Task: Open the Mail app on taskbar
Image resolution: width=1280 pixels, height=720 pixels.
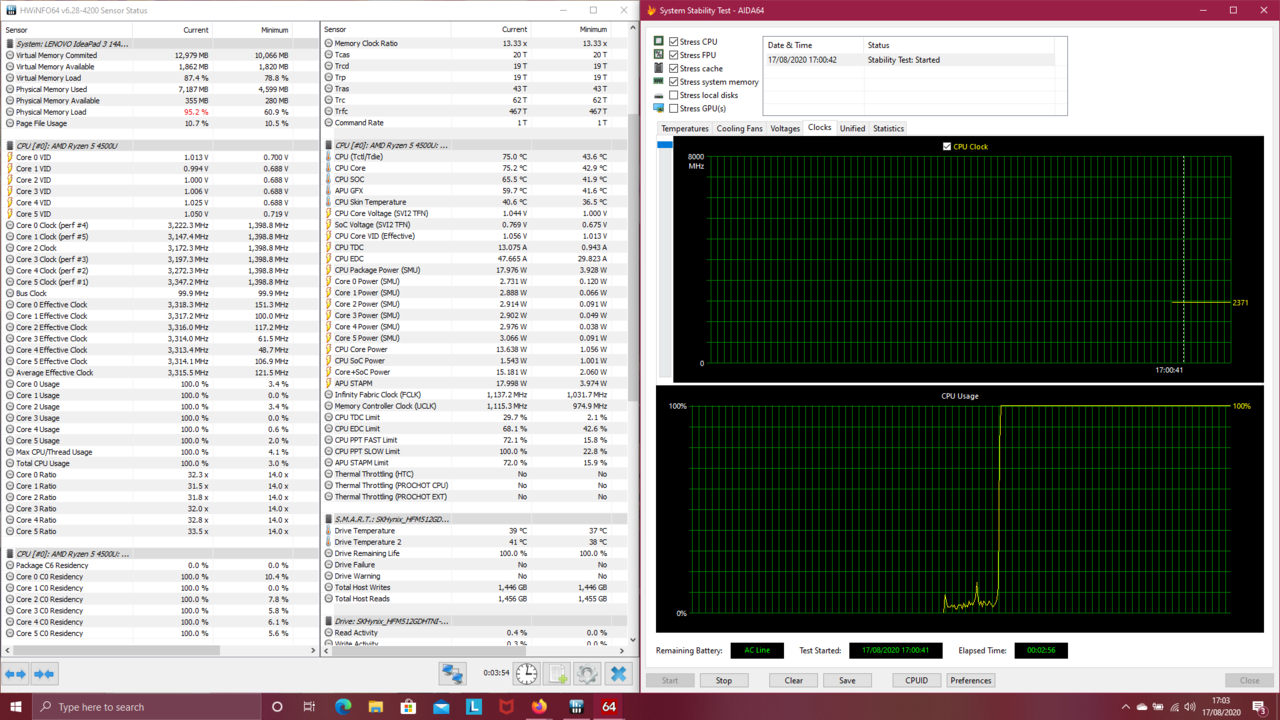Action: tap(441, 706)
